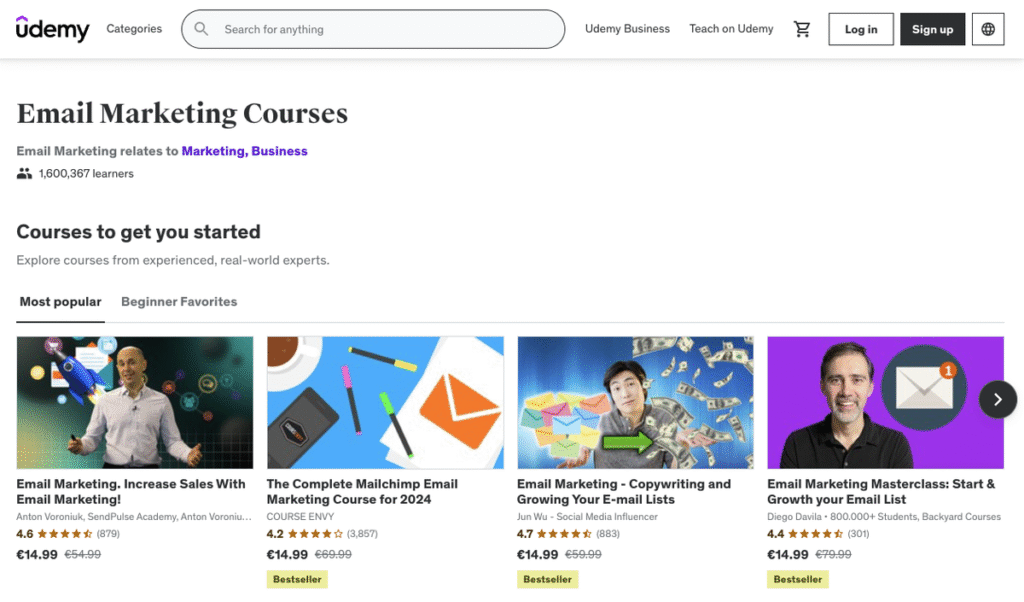Image resolution: width=1024 pixels, height=602 pixels.
Task: Open the Email Marketing Masterclass course thumbnail
Action: tap(885, 402)
